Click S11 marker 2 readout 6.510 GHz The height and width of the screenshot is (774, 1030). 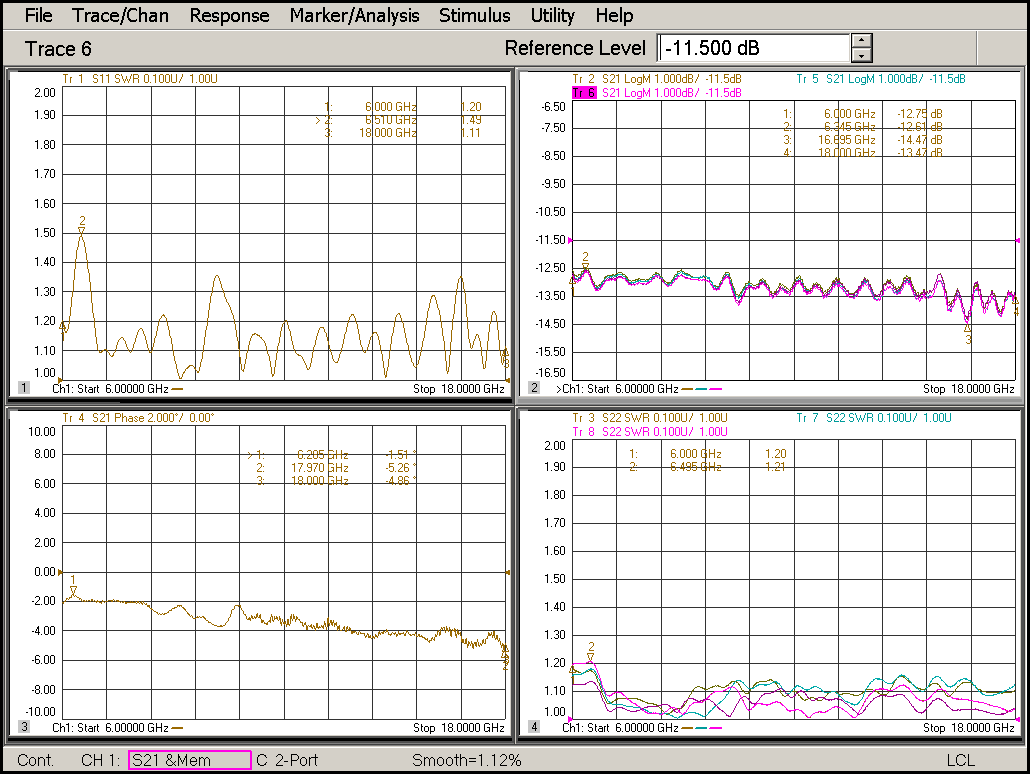[391, 120]
